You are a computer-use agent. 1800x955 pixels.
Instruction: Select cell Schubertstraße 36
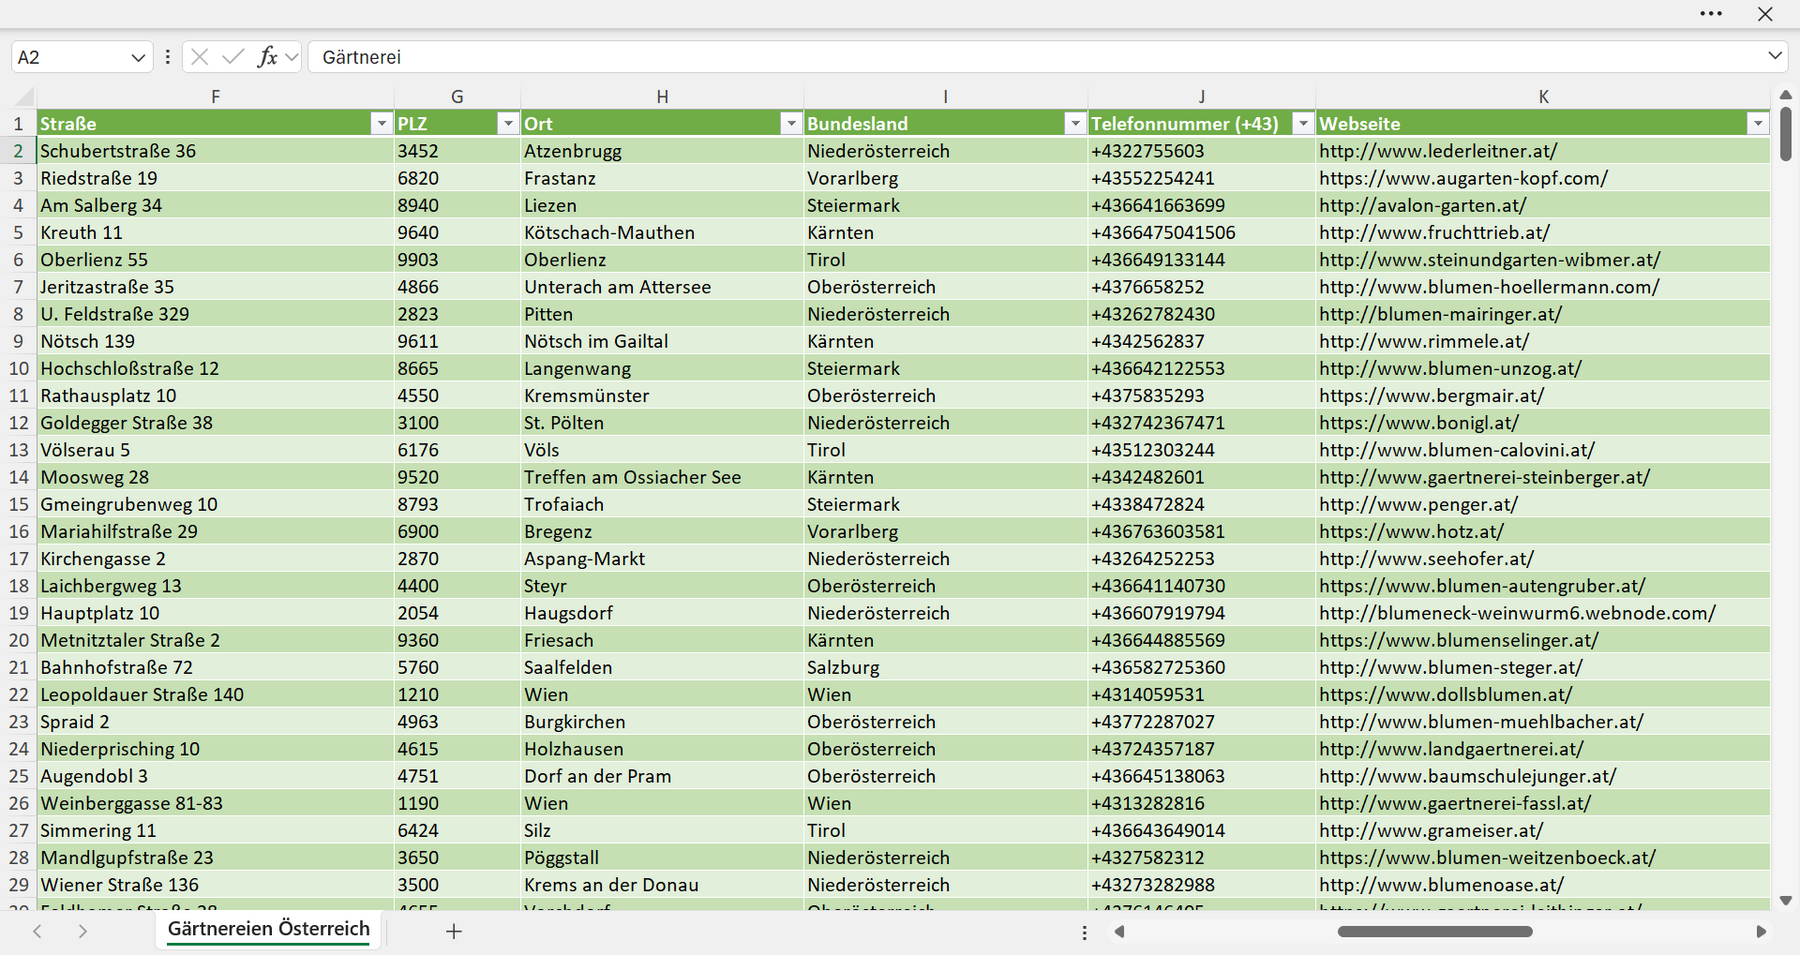point(215,151)
